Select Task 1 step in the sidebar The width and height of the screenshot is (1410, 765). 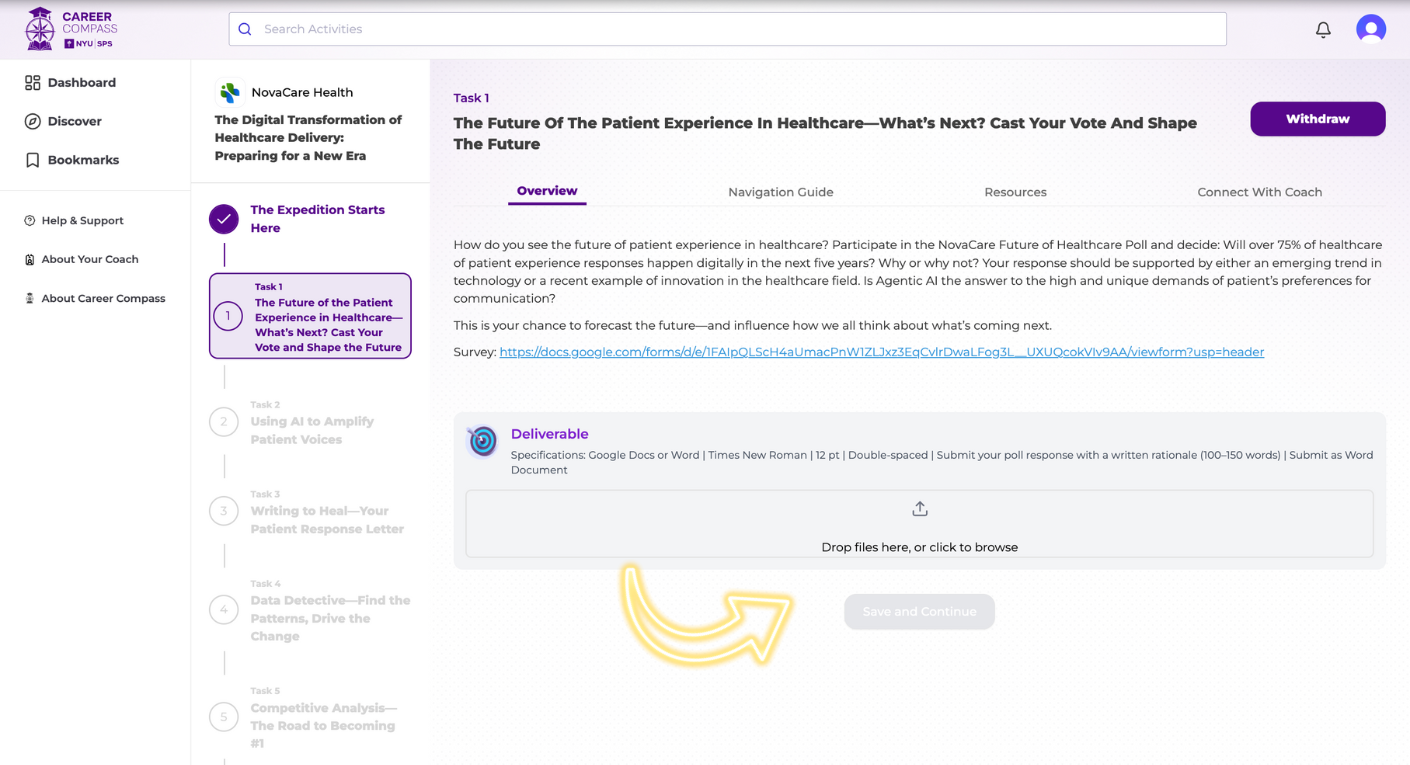coord(310,316)
